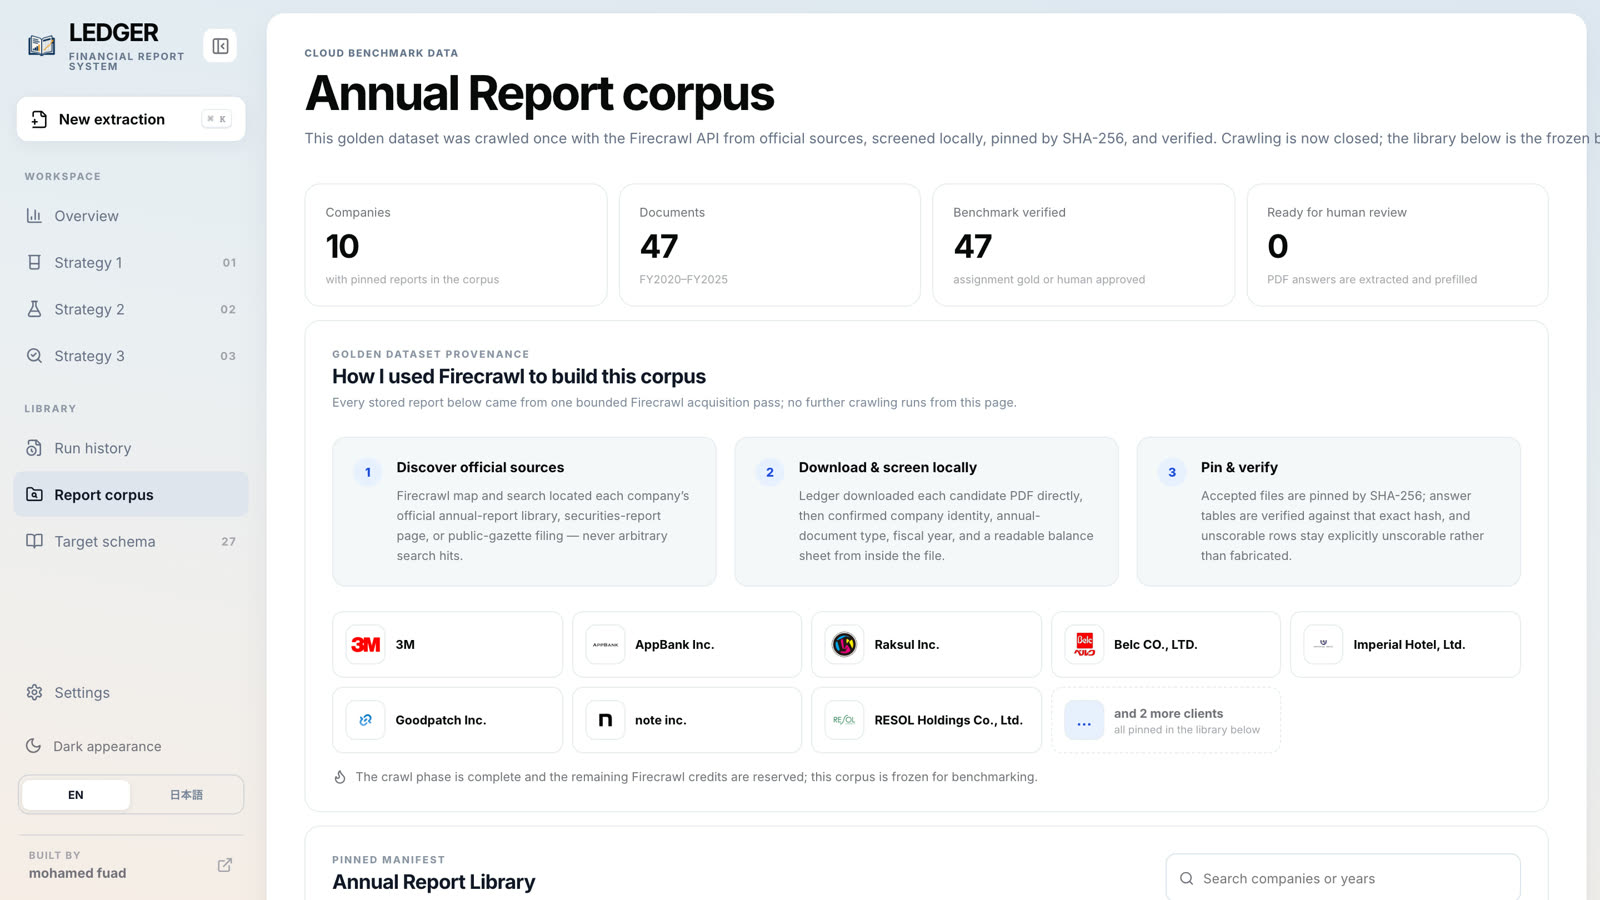Open Run history
This screenshot has width=1600, height=900.
131,448
